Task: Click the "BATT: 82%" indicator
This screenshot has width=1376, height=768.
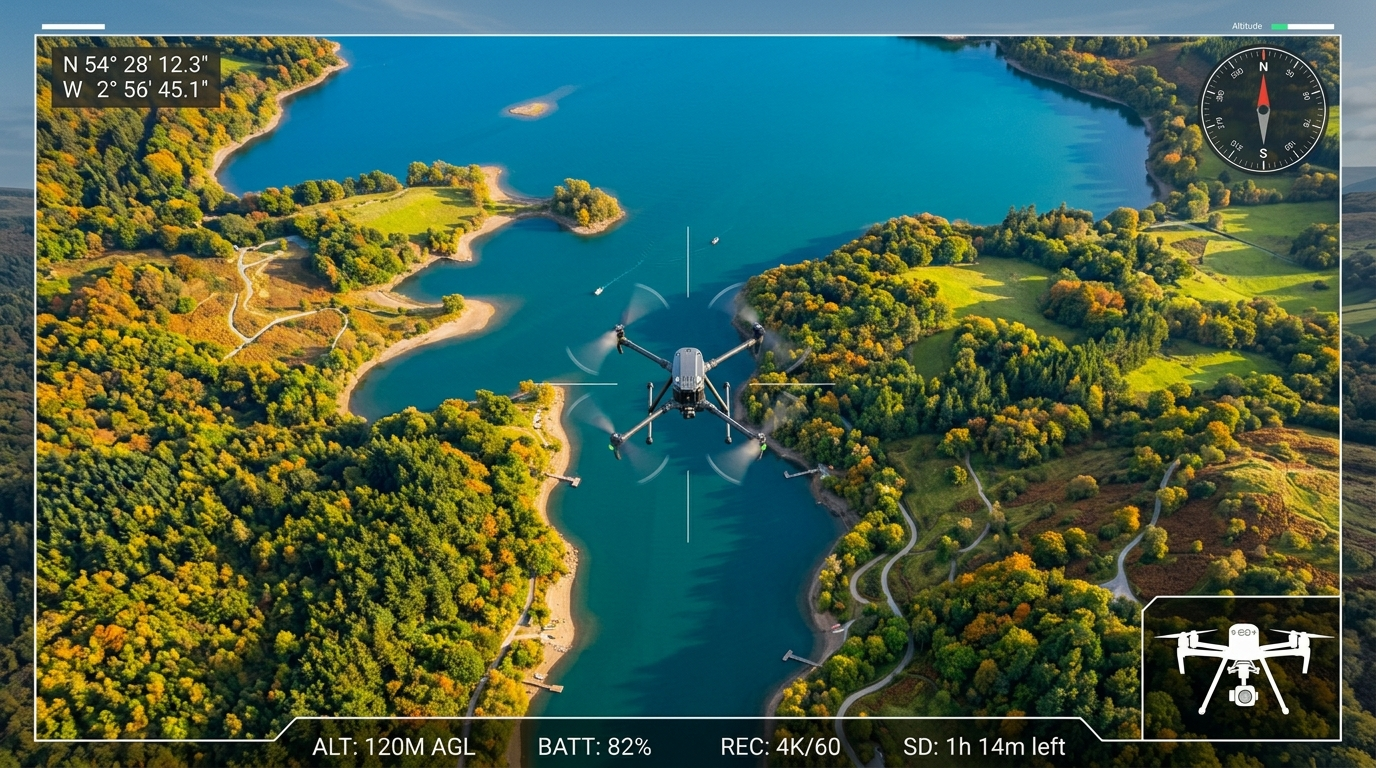Action: [x=594, y=747]
